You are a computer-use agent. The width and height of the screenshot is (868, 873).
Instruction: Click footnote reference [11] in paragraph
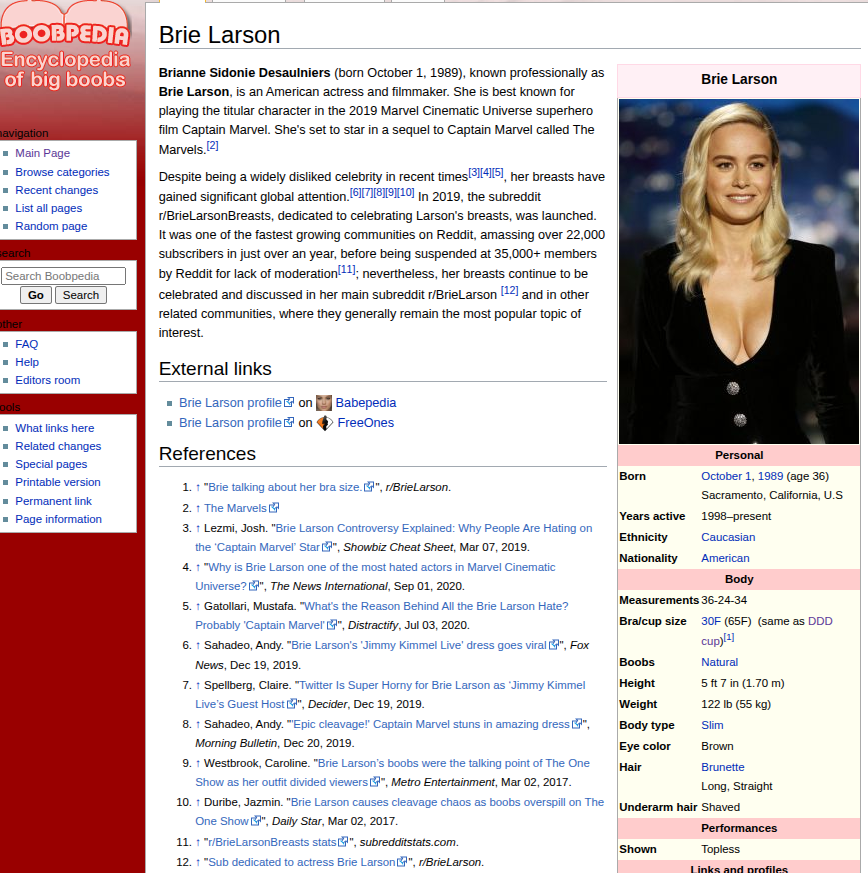pos(346,269)
